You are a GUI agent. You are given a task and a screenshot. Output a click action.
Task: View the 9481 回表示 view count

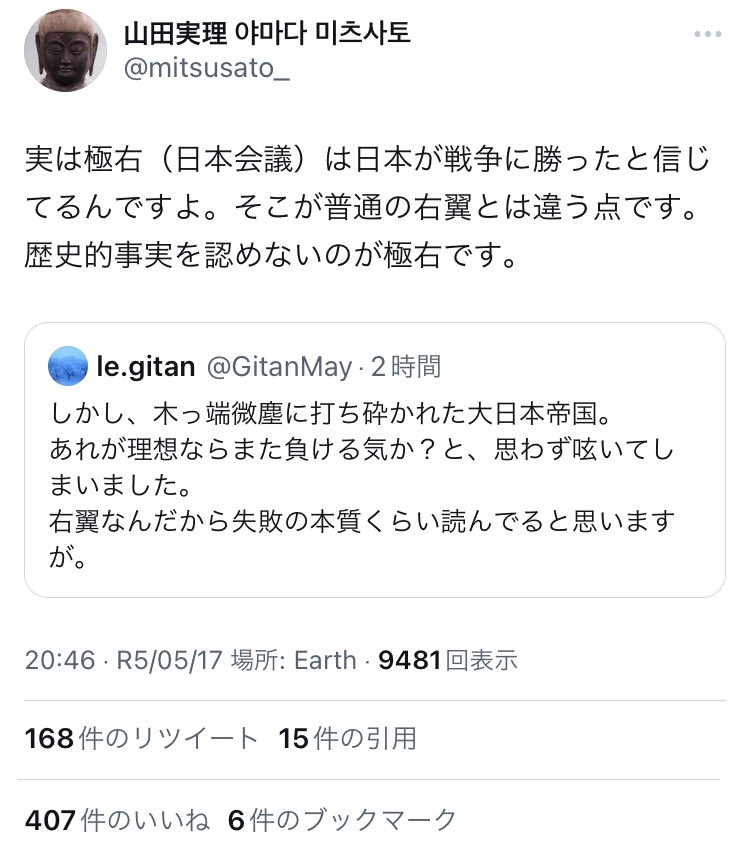point(447,661)
